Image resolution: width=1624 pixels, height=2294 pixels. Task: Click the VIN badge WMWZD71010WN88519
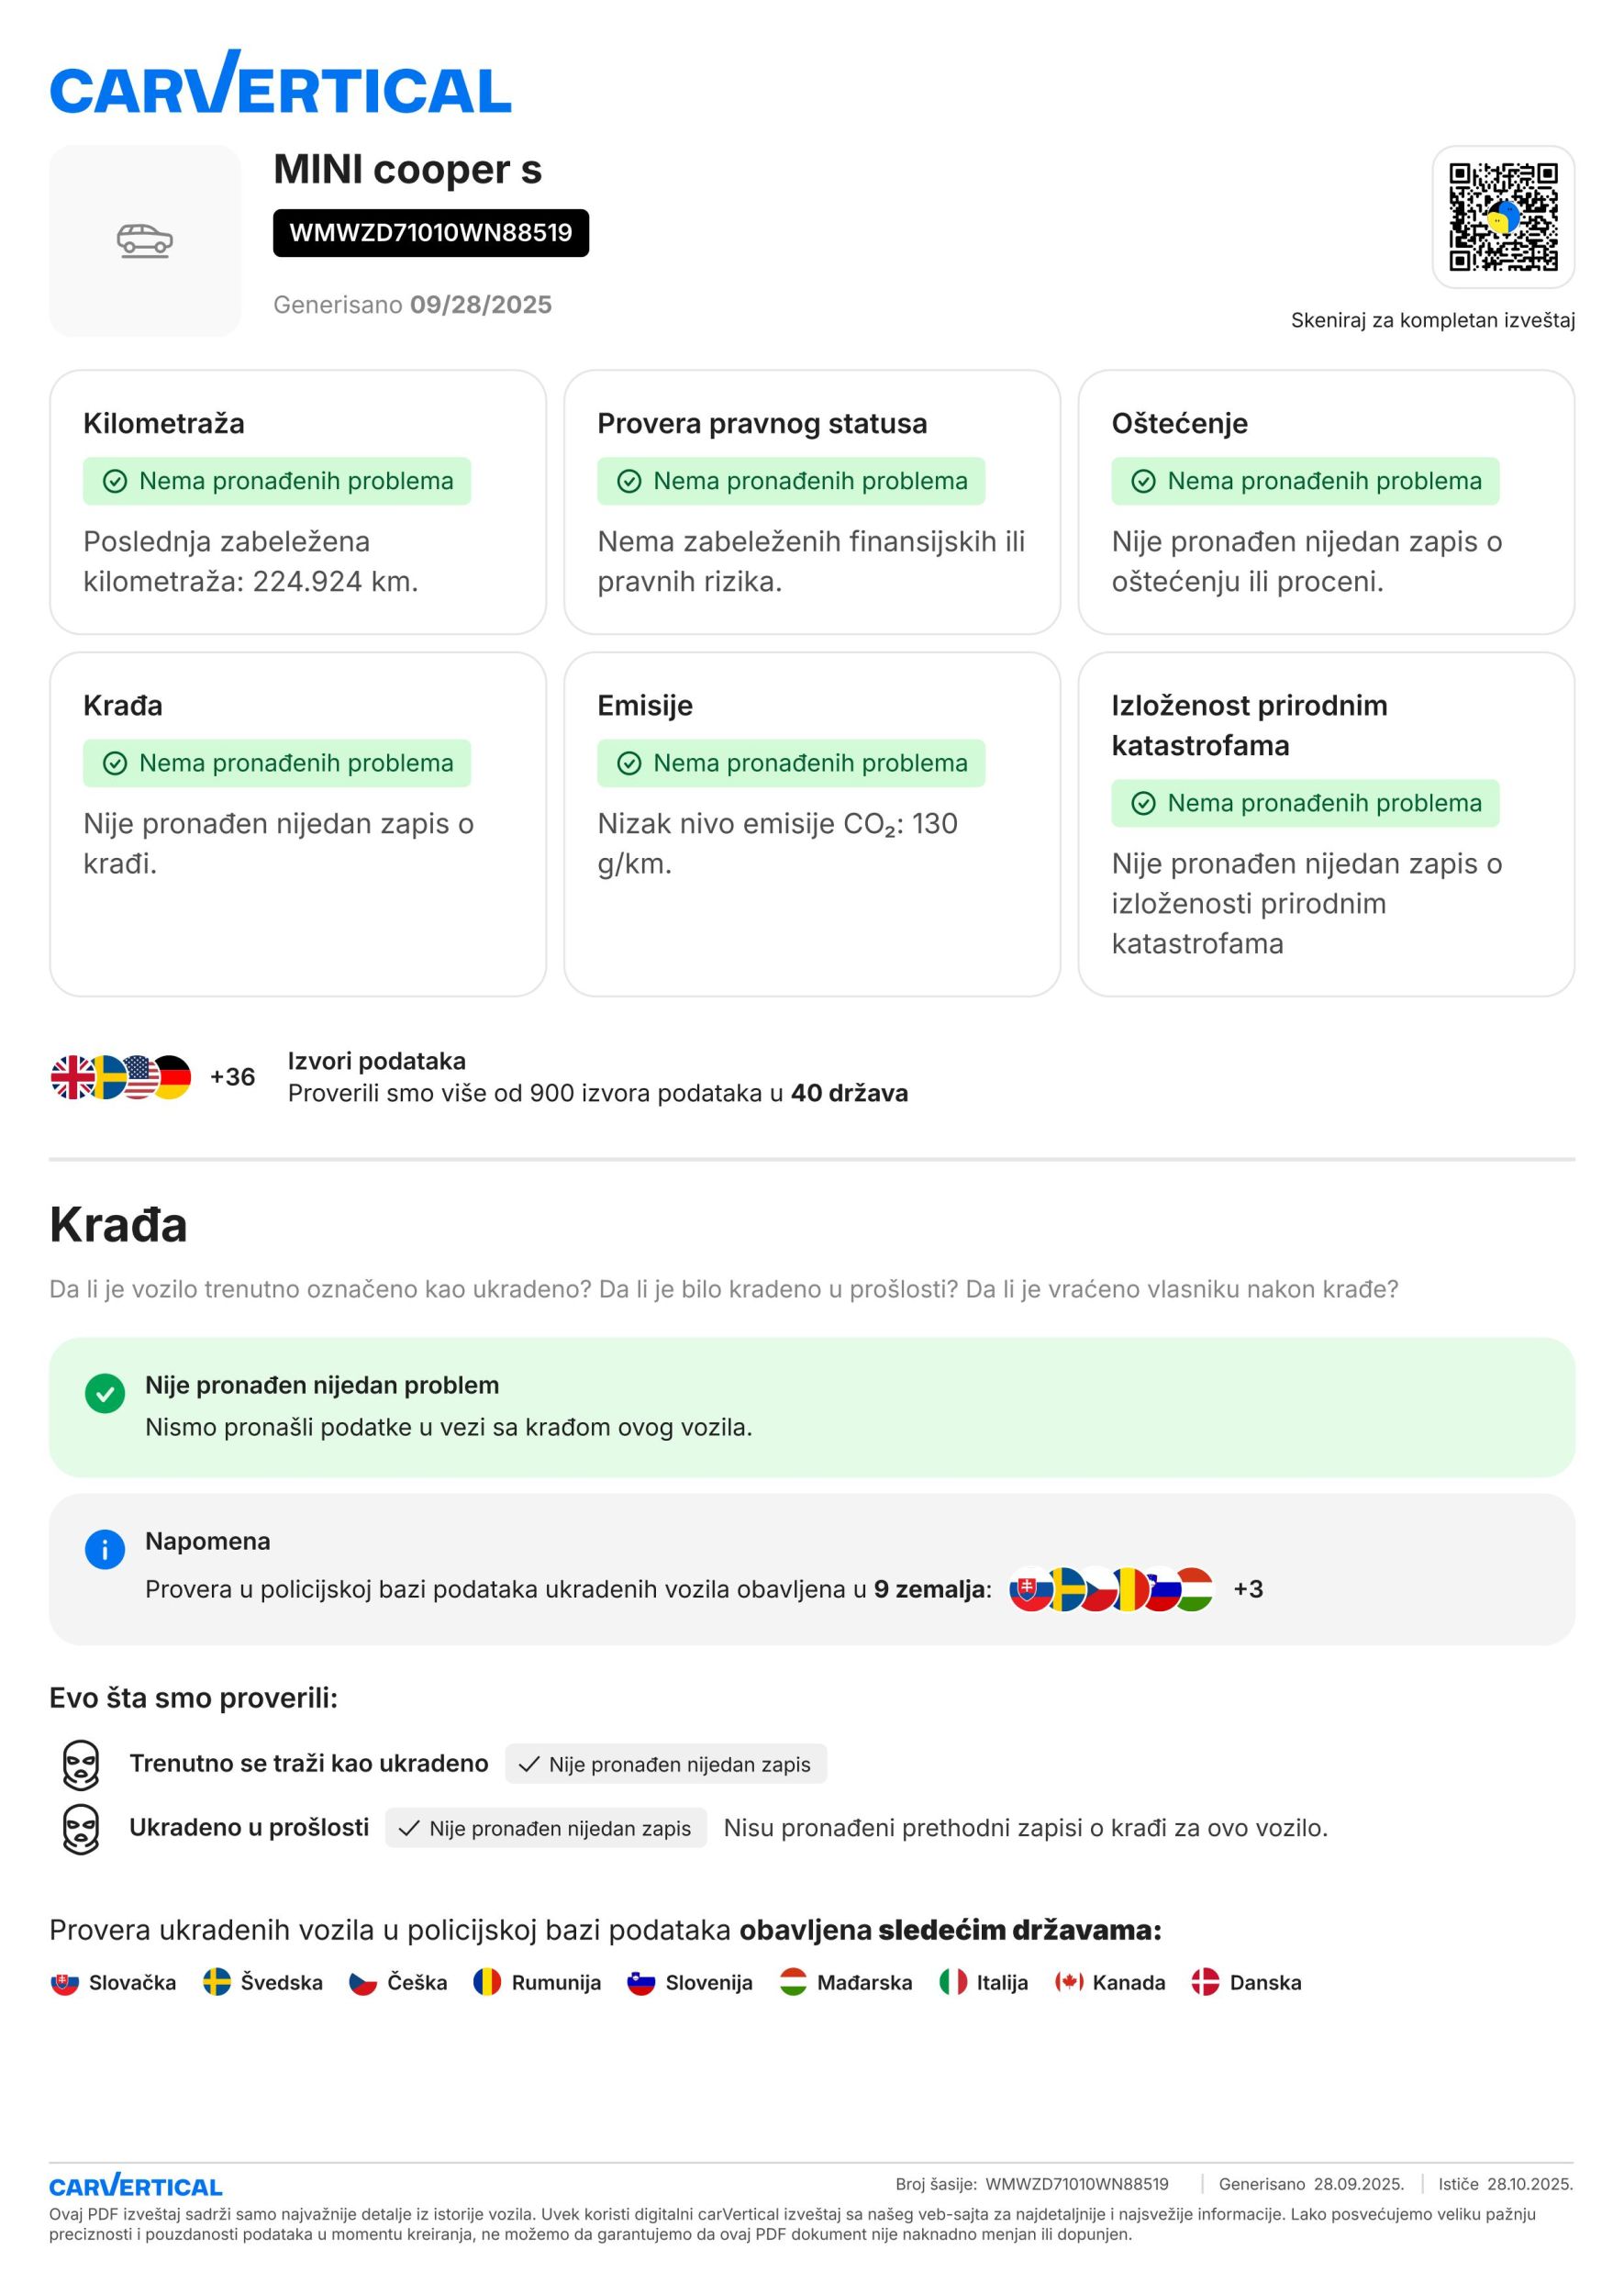tap(430, 233)
